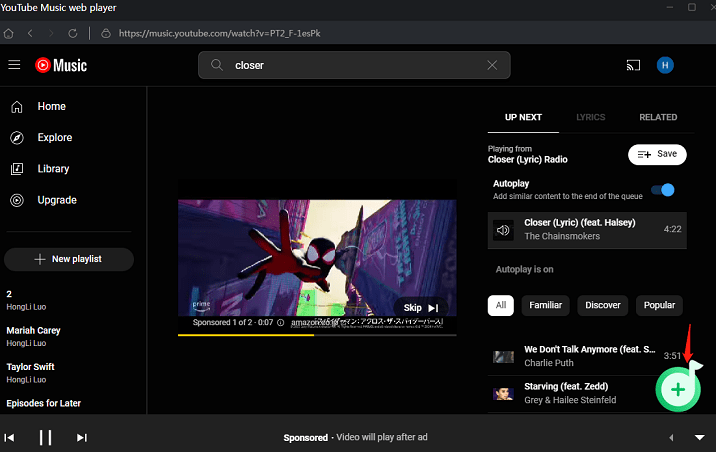
Task: Skip the sponsored ad
Action: (x=421, y=308)
